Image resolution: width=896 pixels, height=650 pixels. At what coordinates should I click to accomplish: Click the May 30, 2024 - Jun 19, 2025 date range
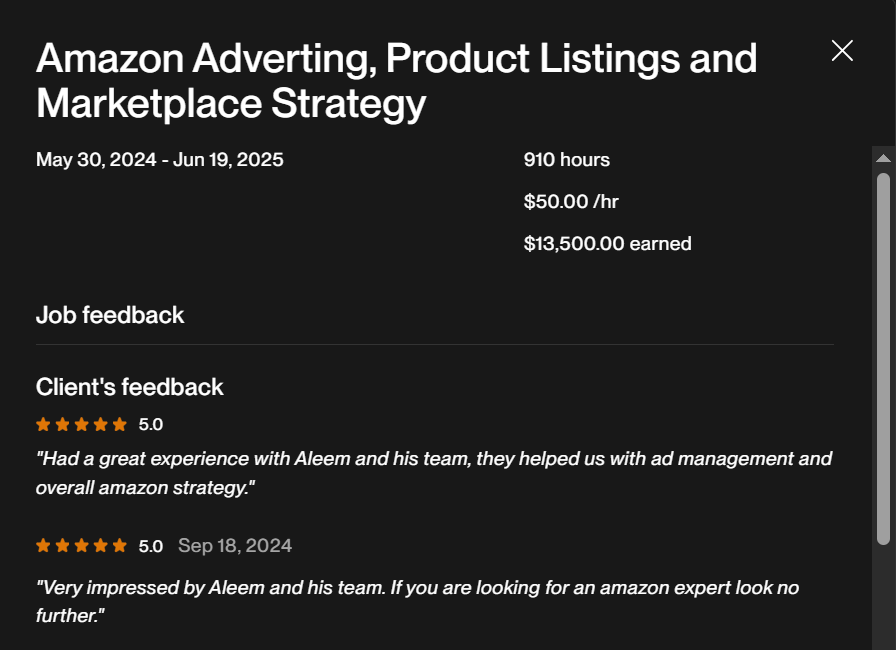point(160,160)
